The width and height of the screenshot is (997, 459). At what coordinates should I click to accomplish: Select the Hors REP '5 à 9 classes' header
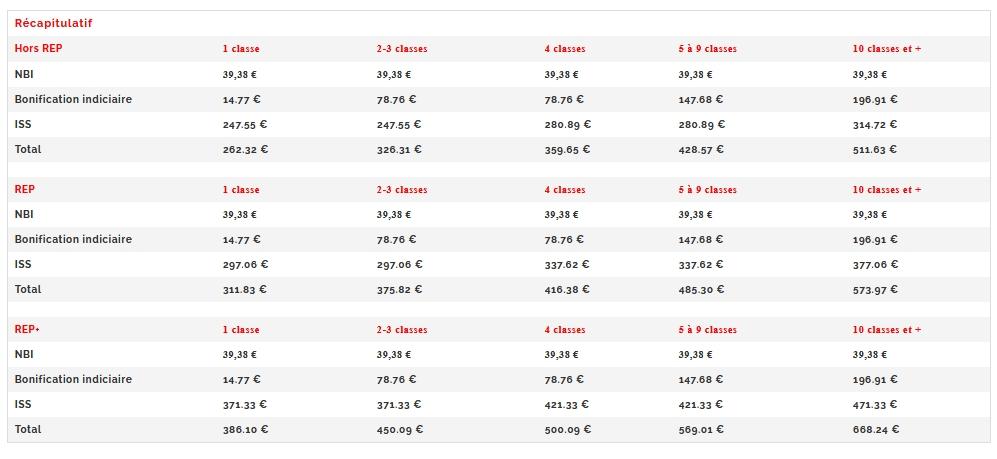click(x=707, y=49)
